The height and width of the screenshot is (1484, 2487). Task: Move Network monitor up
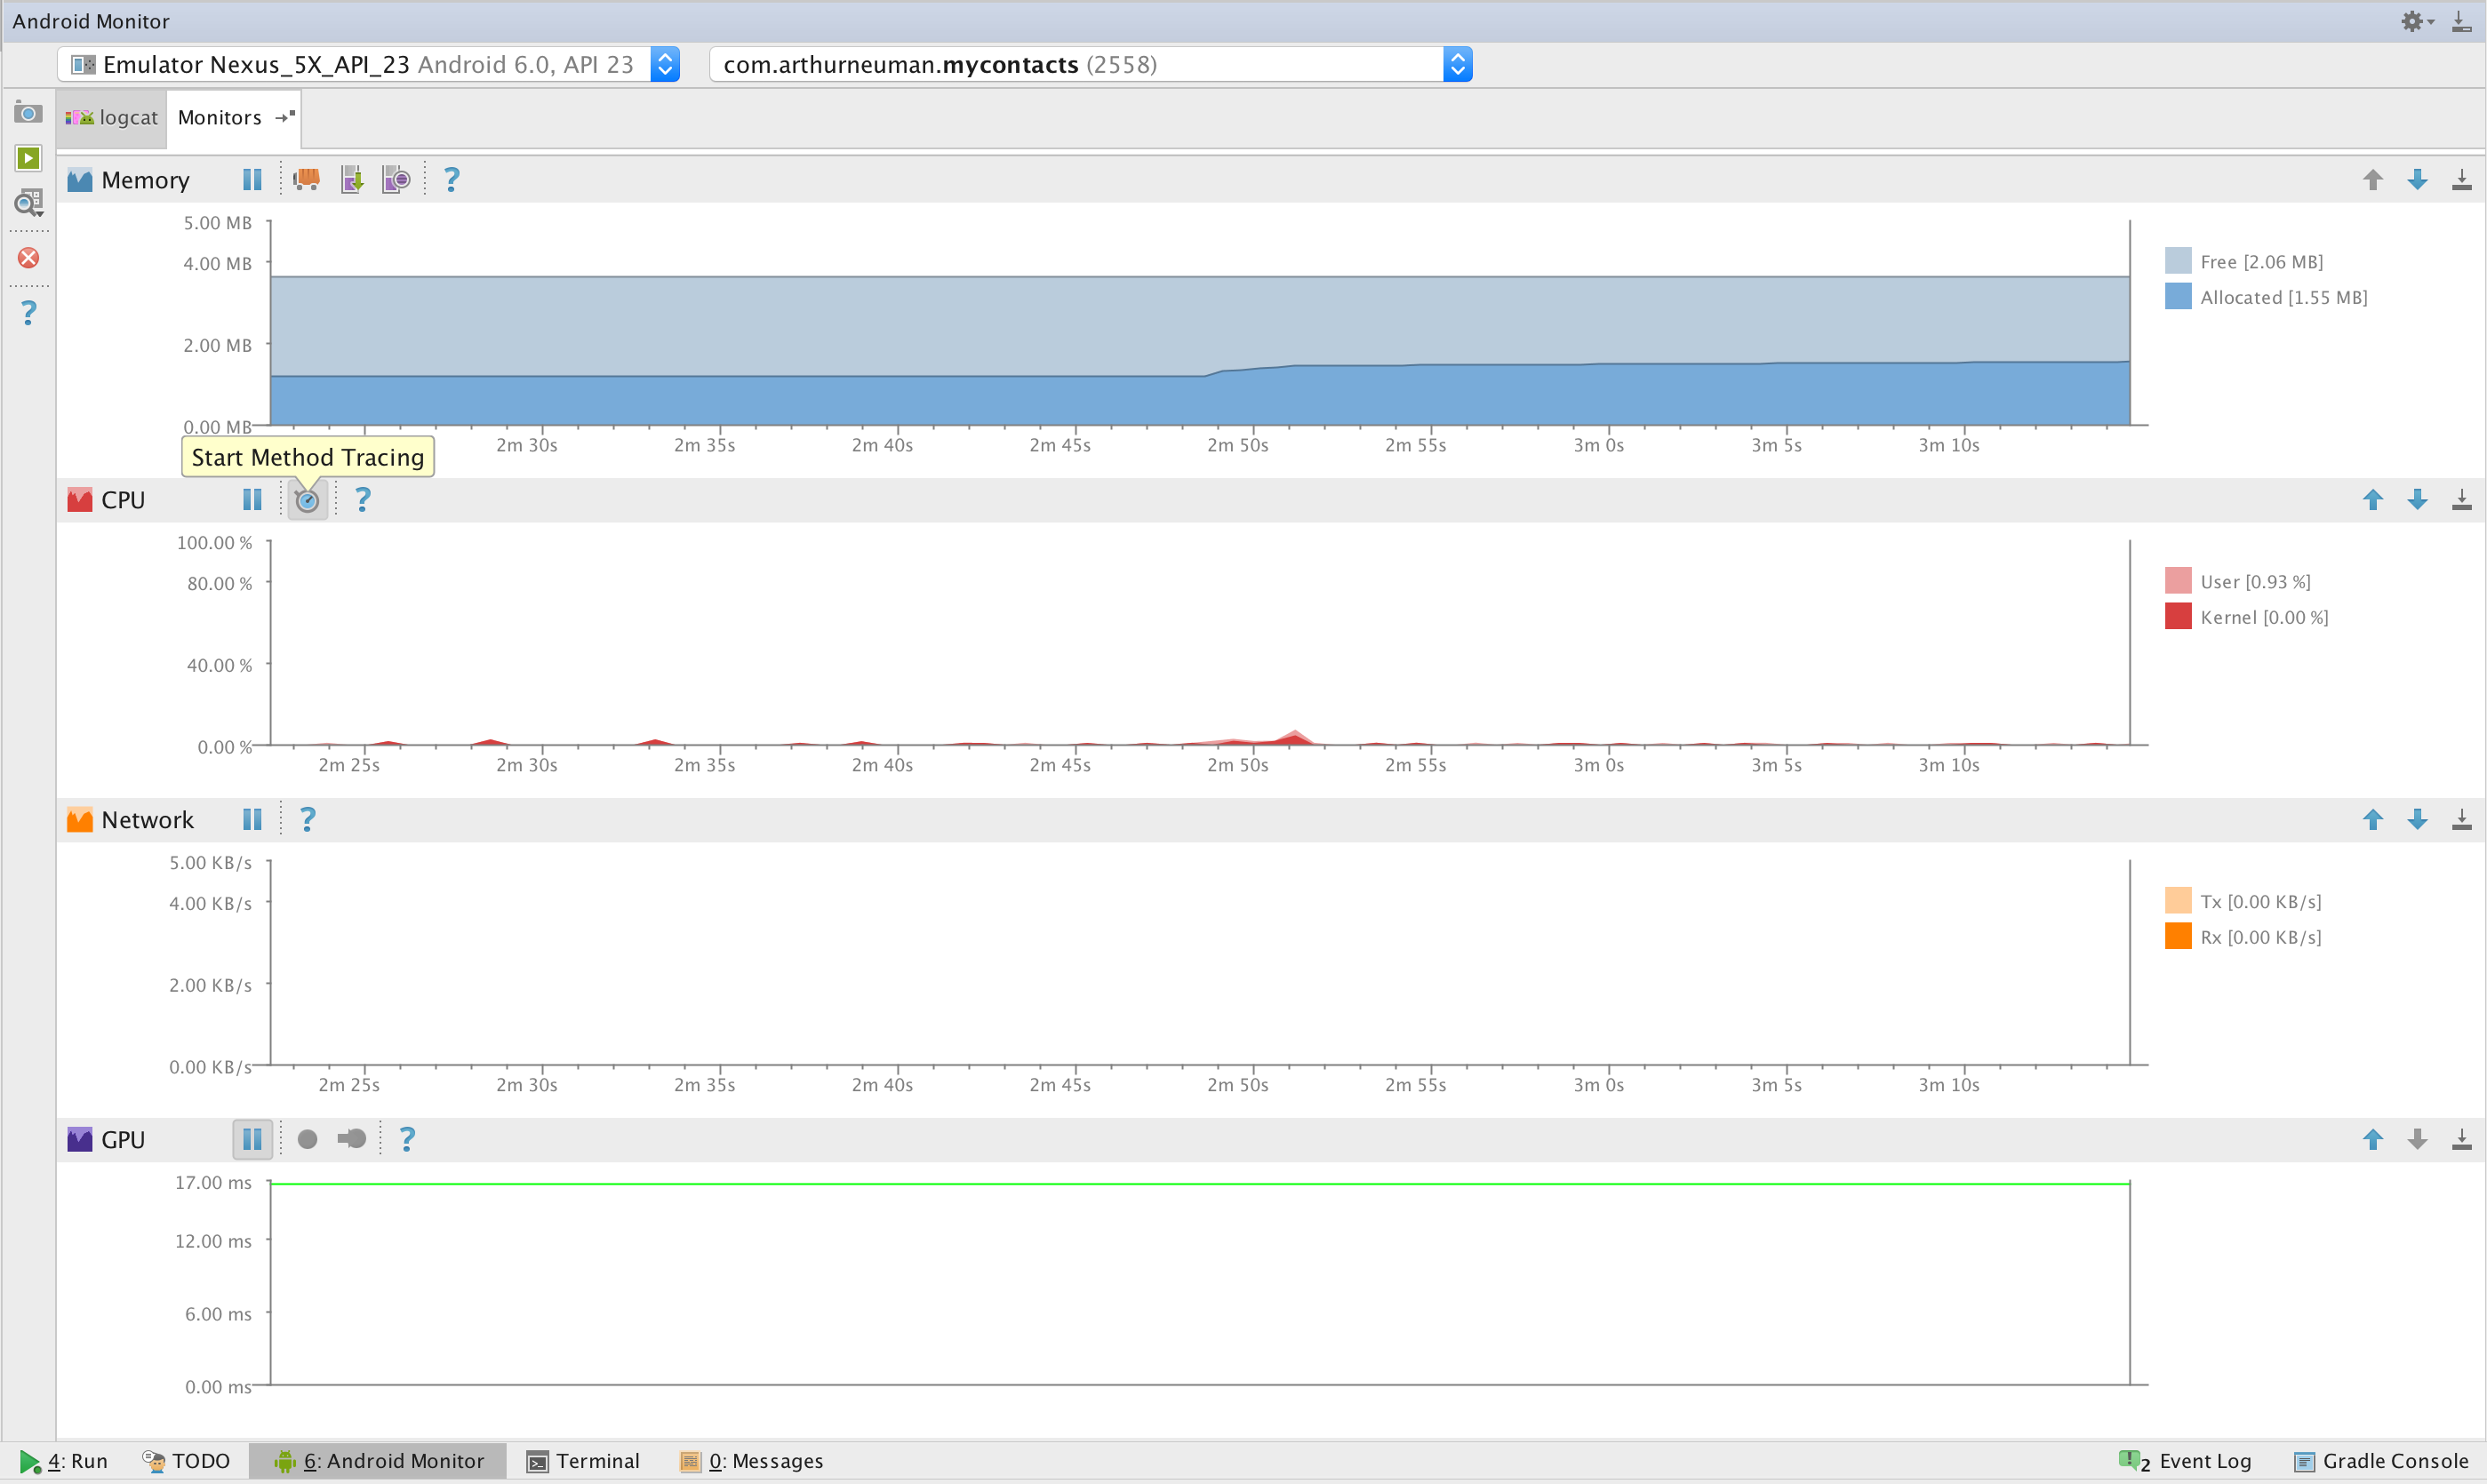pos(2373,820)
